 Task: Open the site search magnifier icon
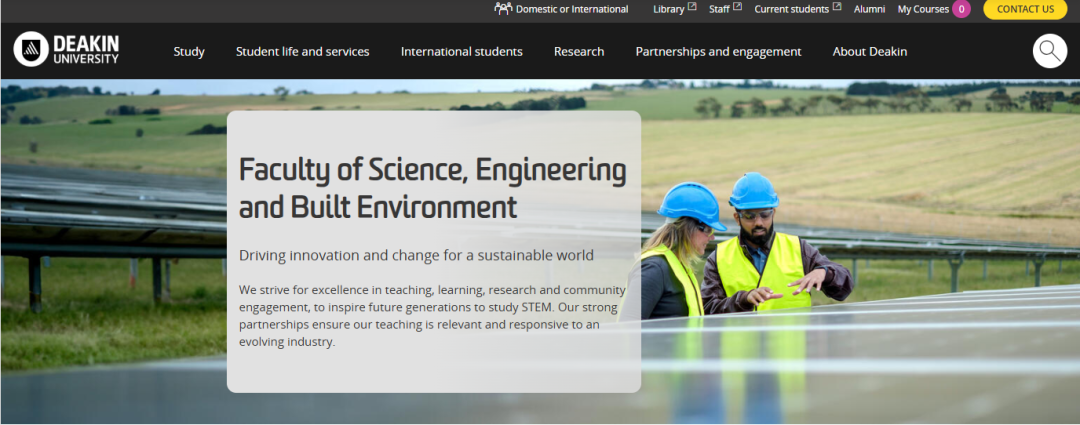(x=1050, y=51)
